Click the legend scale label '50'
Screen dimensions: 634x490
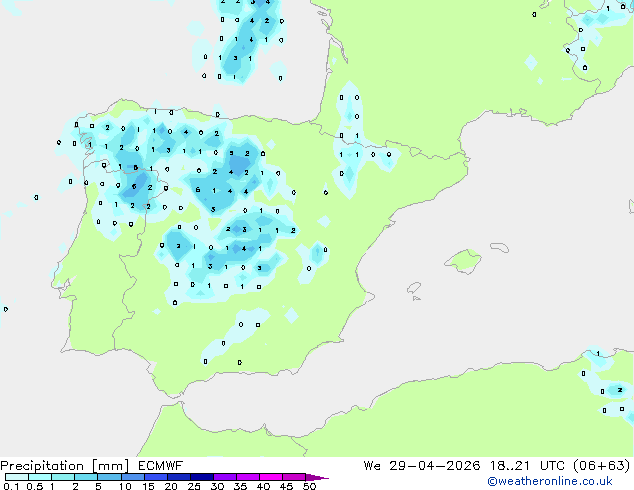point(309,486)
